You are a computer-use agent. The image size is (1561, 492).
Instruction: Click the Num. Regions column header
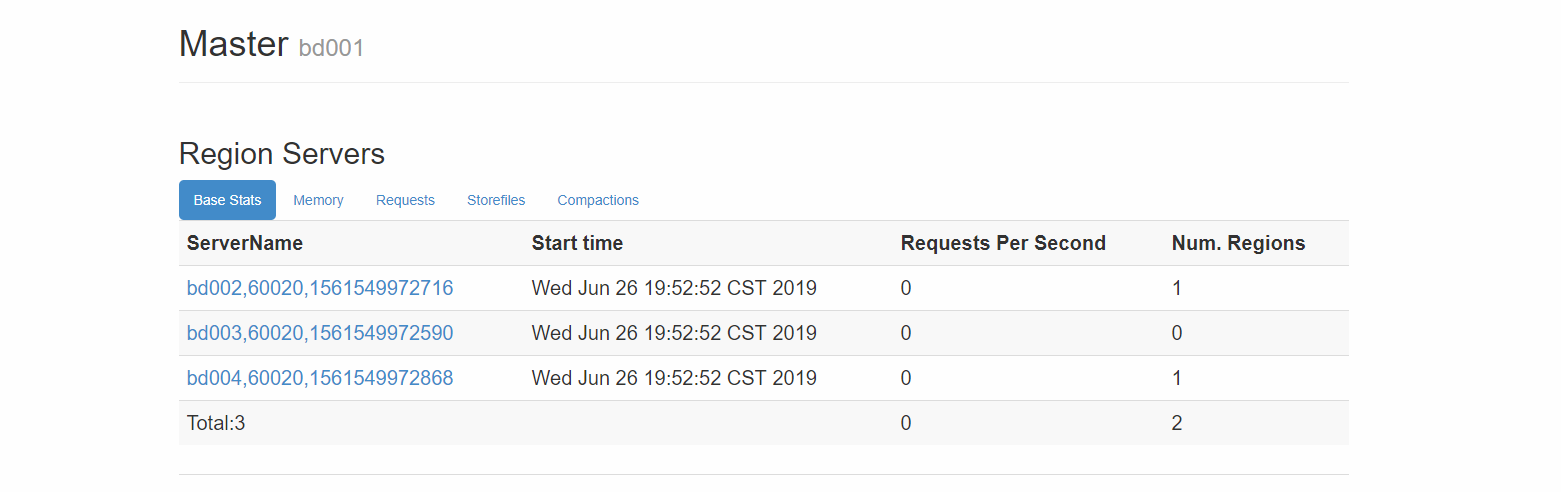[1238, 243]
